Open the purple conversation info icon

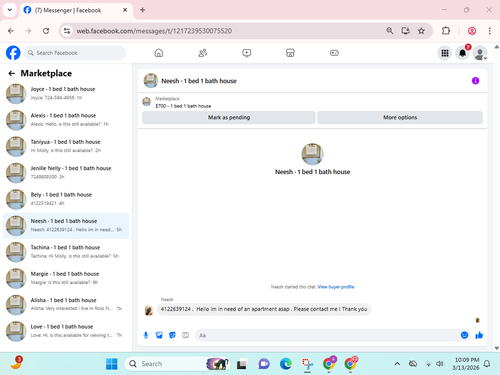(x=475, y=81)
